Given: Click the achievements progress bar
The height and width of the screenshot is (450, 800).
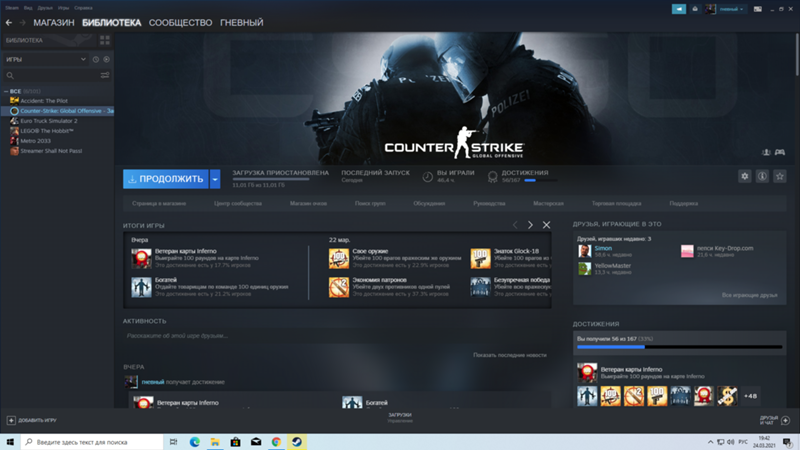Looking at the screenshot, I should (680, 347).
